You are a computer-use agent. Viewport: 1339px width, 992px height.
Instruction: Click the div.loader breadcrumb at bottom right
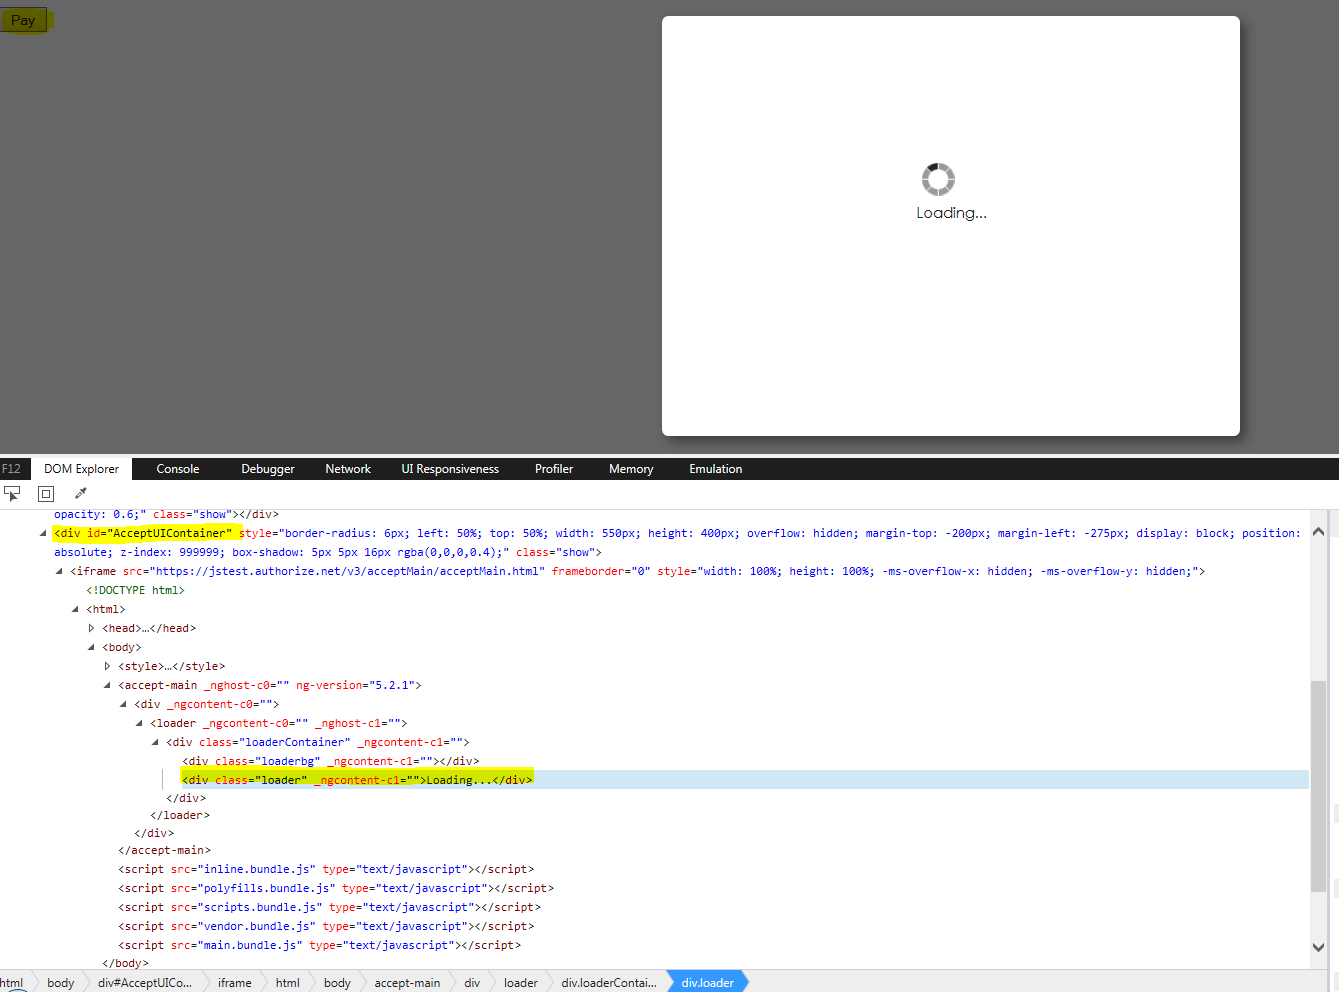pyautogui.click(x=706, y=982)
